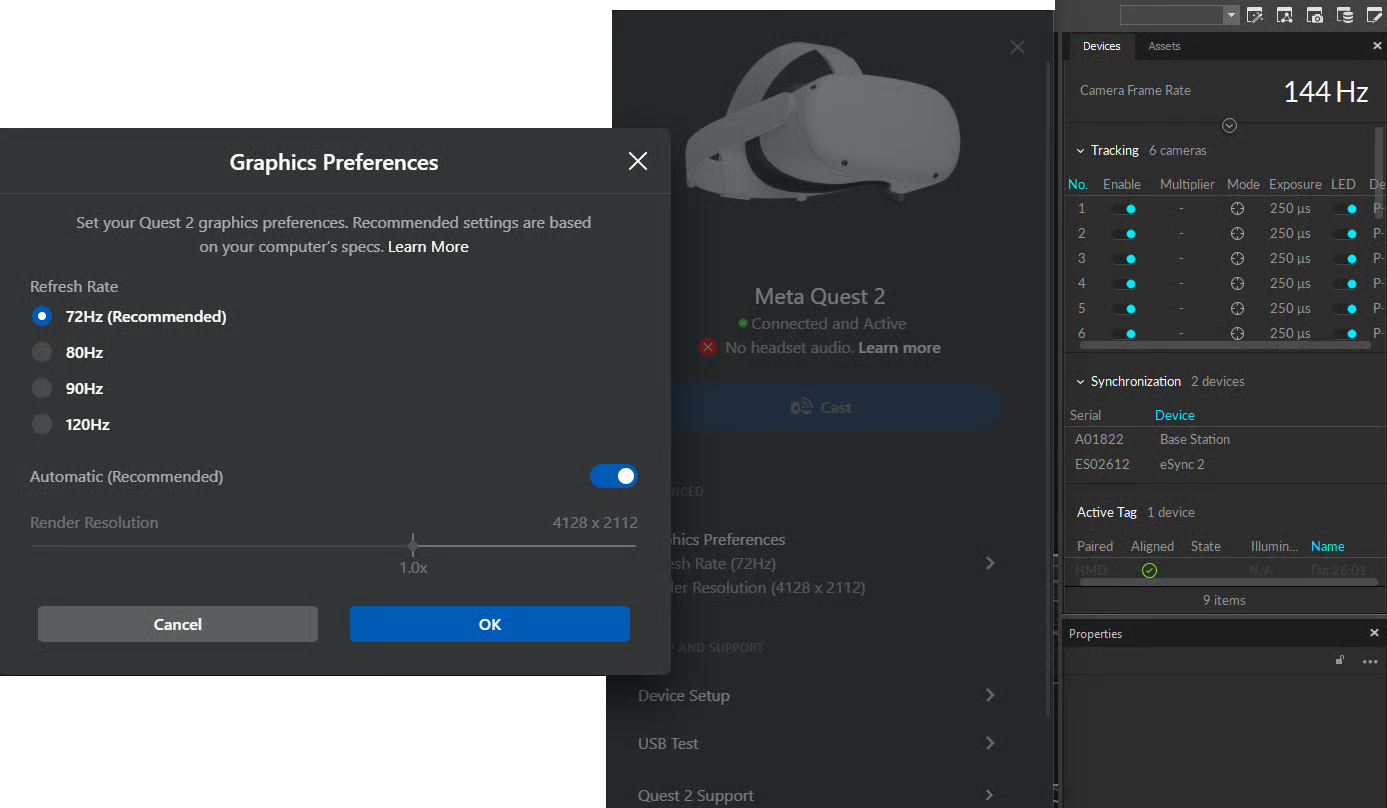Image resolution: width=1387 pixels, height=808 pixels.
Task: Toggle LED switch for camera 5
Action: pos(1345,308)
